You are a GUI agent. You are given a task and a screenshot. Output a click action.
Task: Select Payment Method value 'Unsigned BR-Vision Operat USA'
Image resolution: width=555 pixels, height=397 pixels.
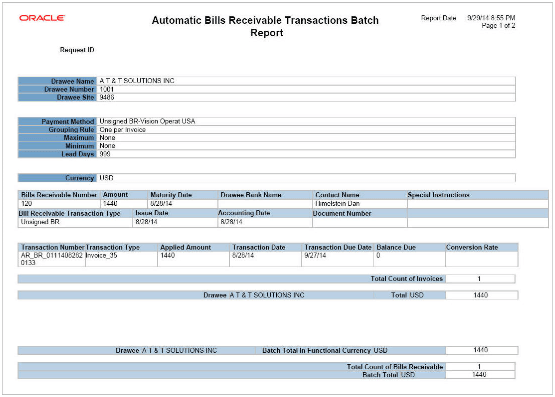[x=147, y=121]
